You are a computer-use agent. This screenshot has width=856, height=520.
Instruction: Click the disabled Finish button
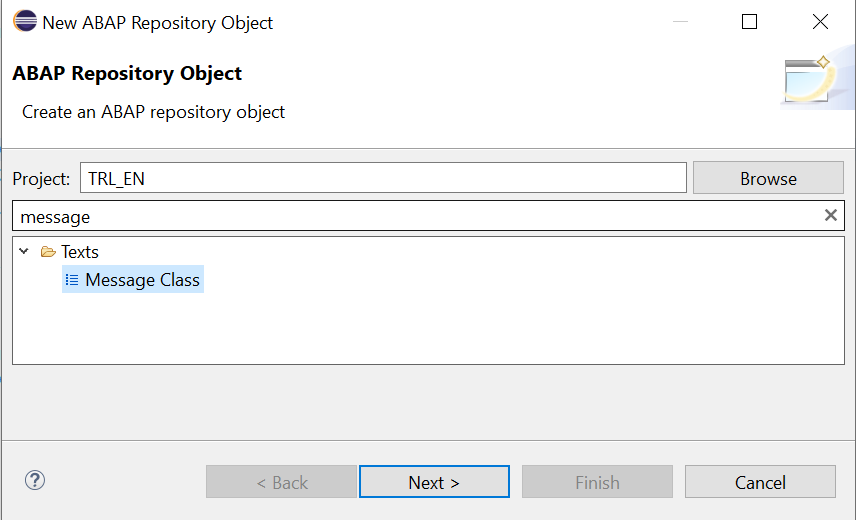click(597, 482)
